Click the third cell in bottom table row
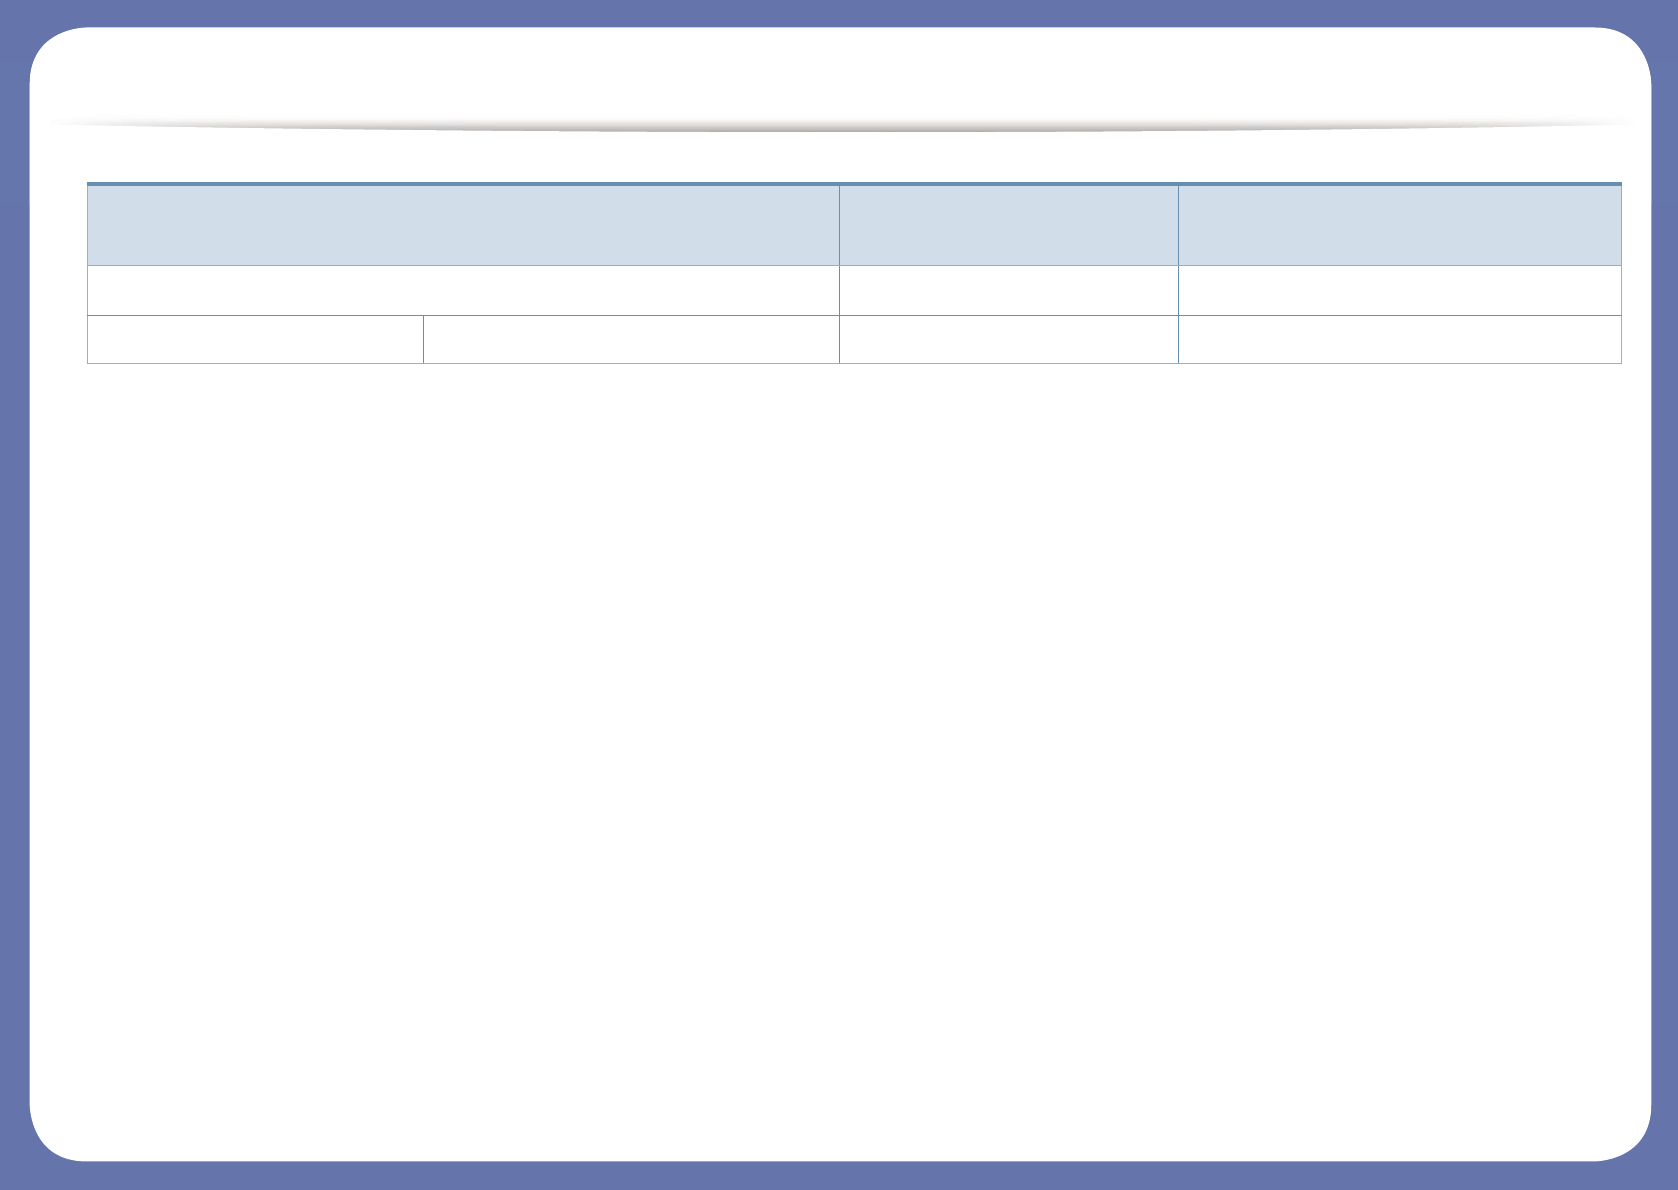The image size is (1678, 1190). pyautogui.click(x=1009, y=339)
